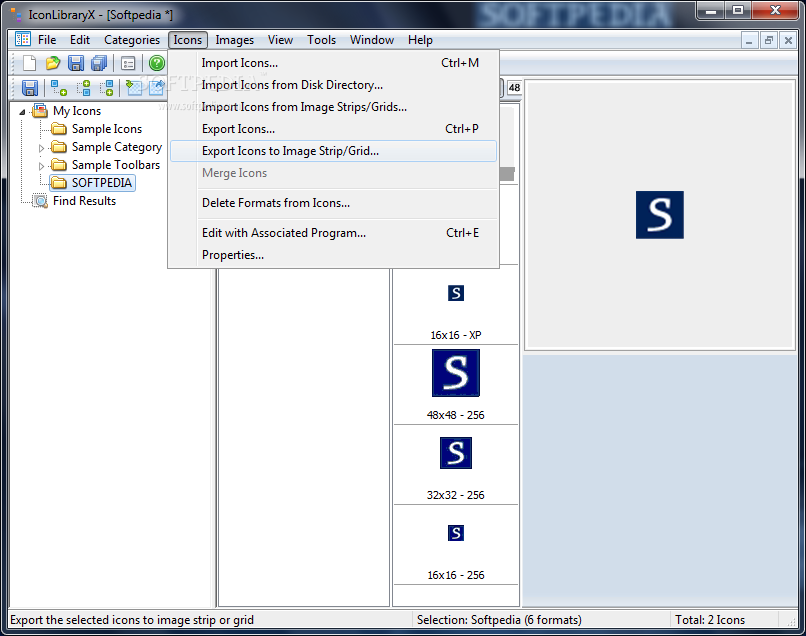Open the Tools menu
Image resolution: width=806 pixels, height=636 pixels.
click(x=321, y=40)
